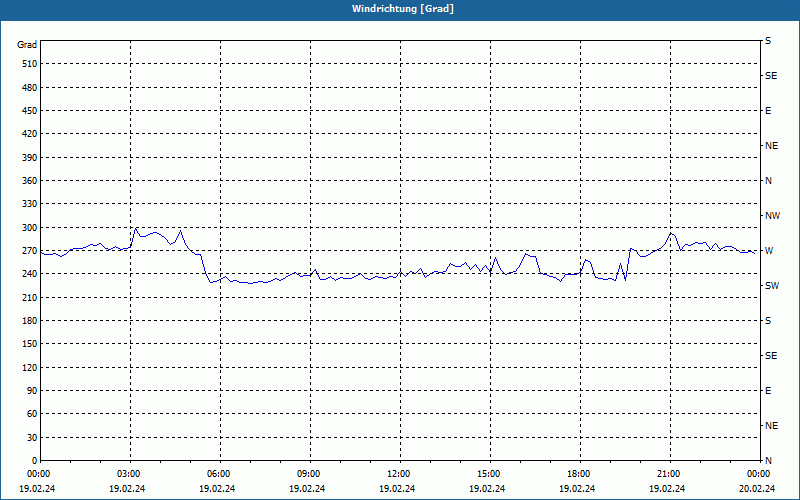
Task: Click the SE compass label level with 120
Action: point(771,356)
